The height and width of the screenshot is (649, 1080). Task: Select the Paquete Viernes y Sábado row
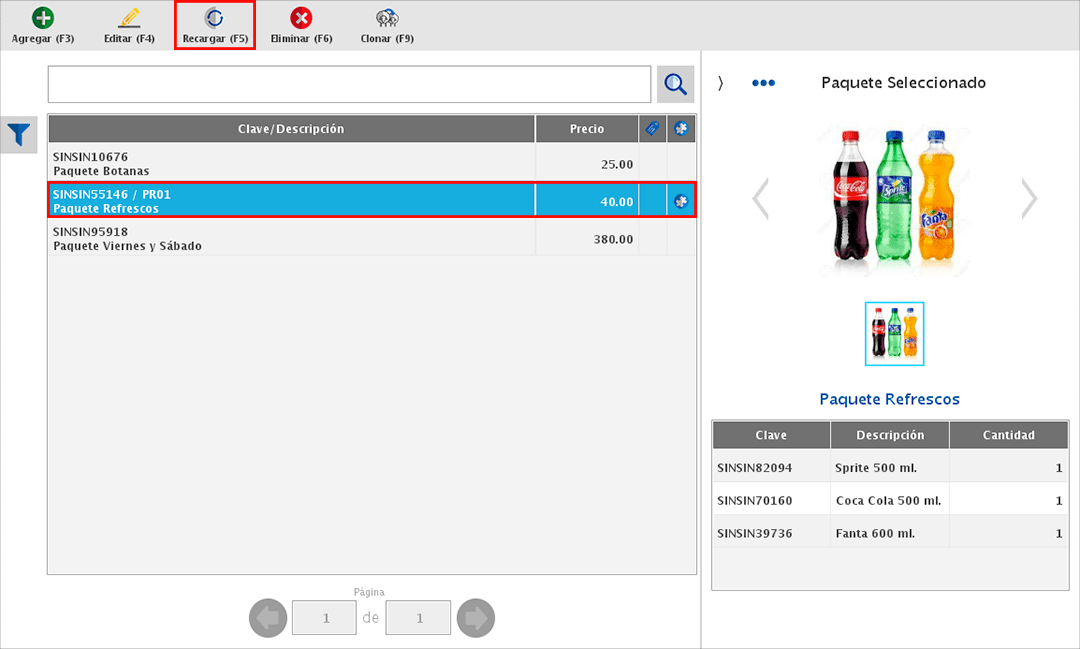pyautogui.click(x=291, y=238)
